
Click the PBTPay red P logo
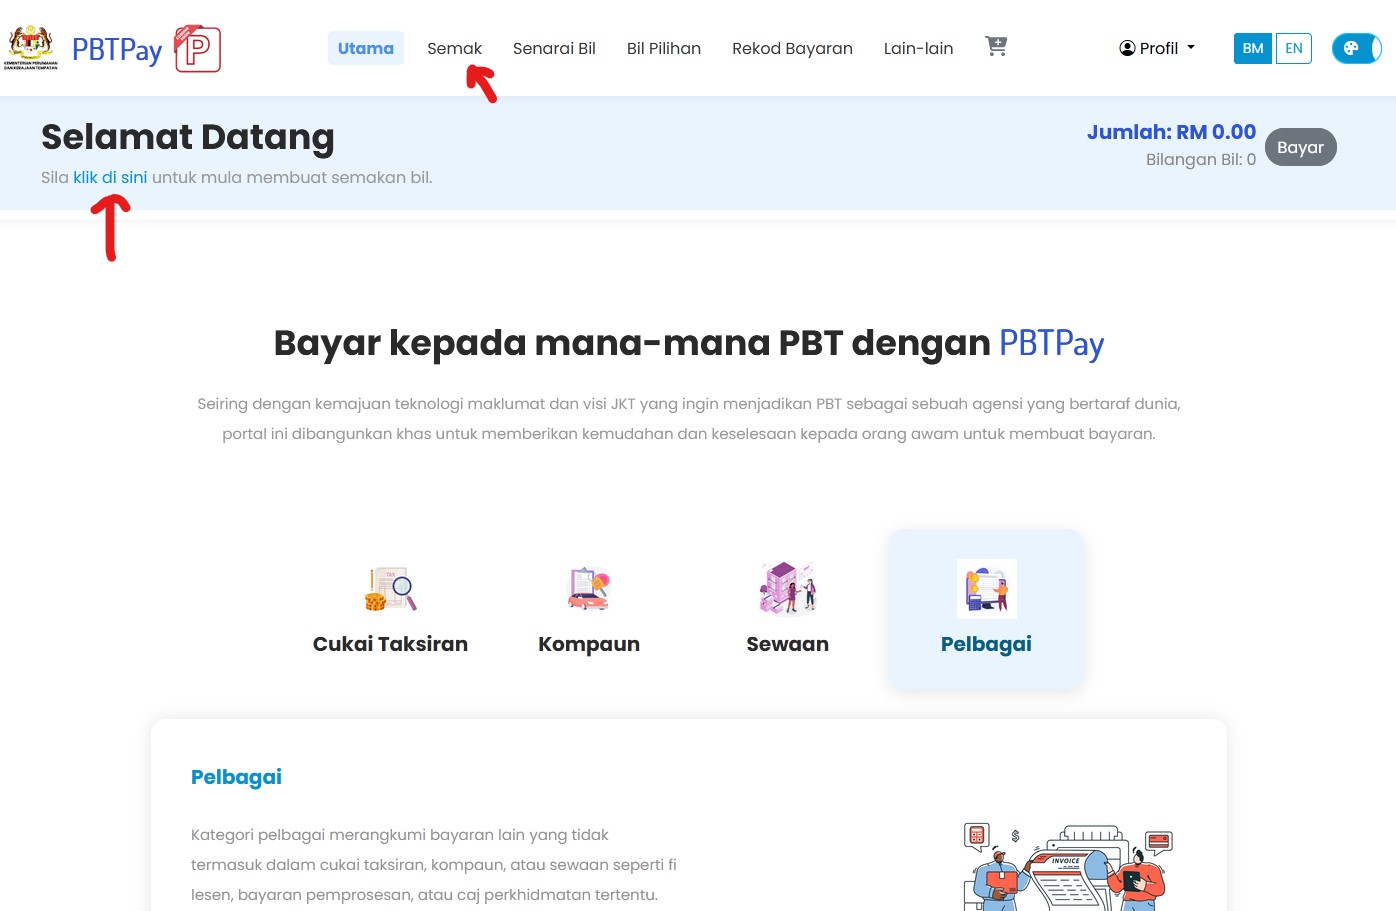coord(198,49)
